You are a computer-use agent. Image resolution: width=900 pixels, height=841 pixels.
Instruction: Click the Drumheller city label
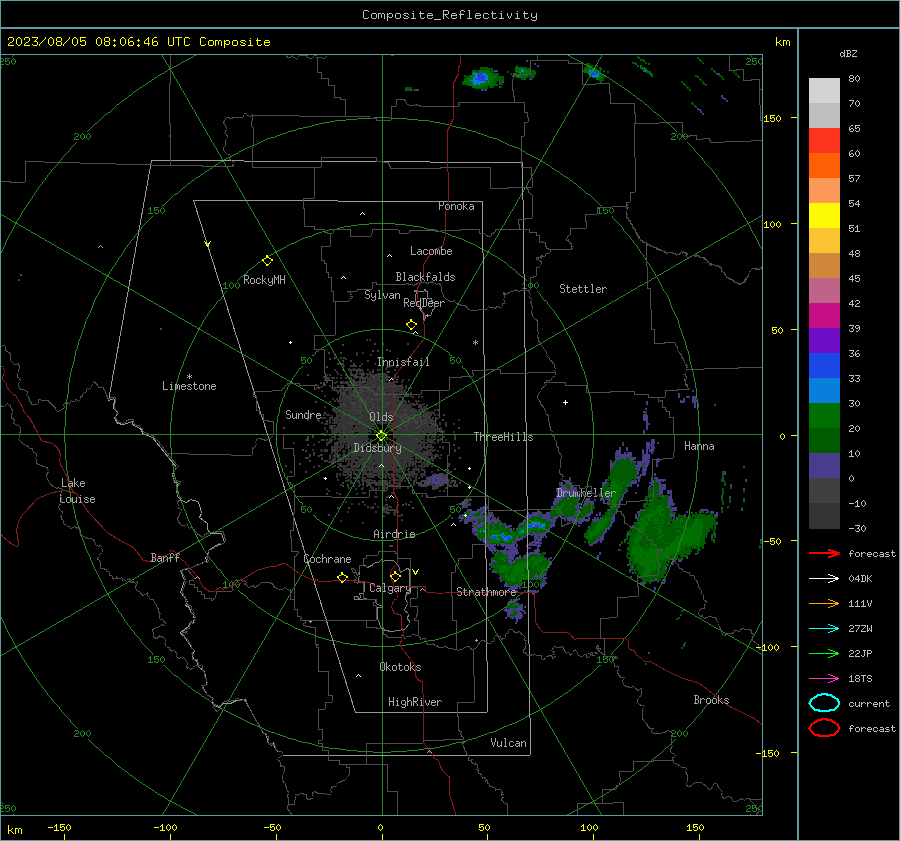coord(586,493)
